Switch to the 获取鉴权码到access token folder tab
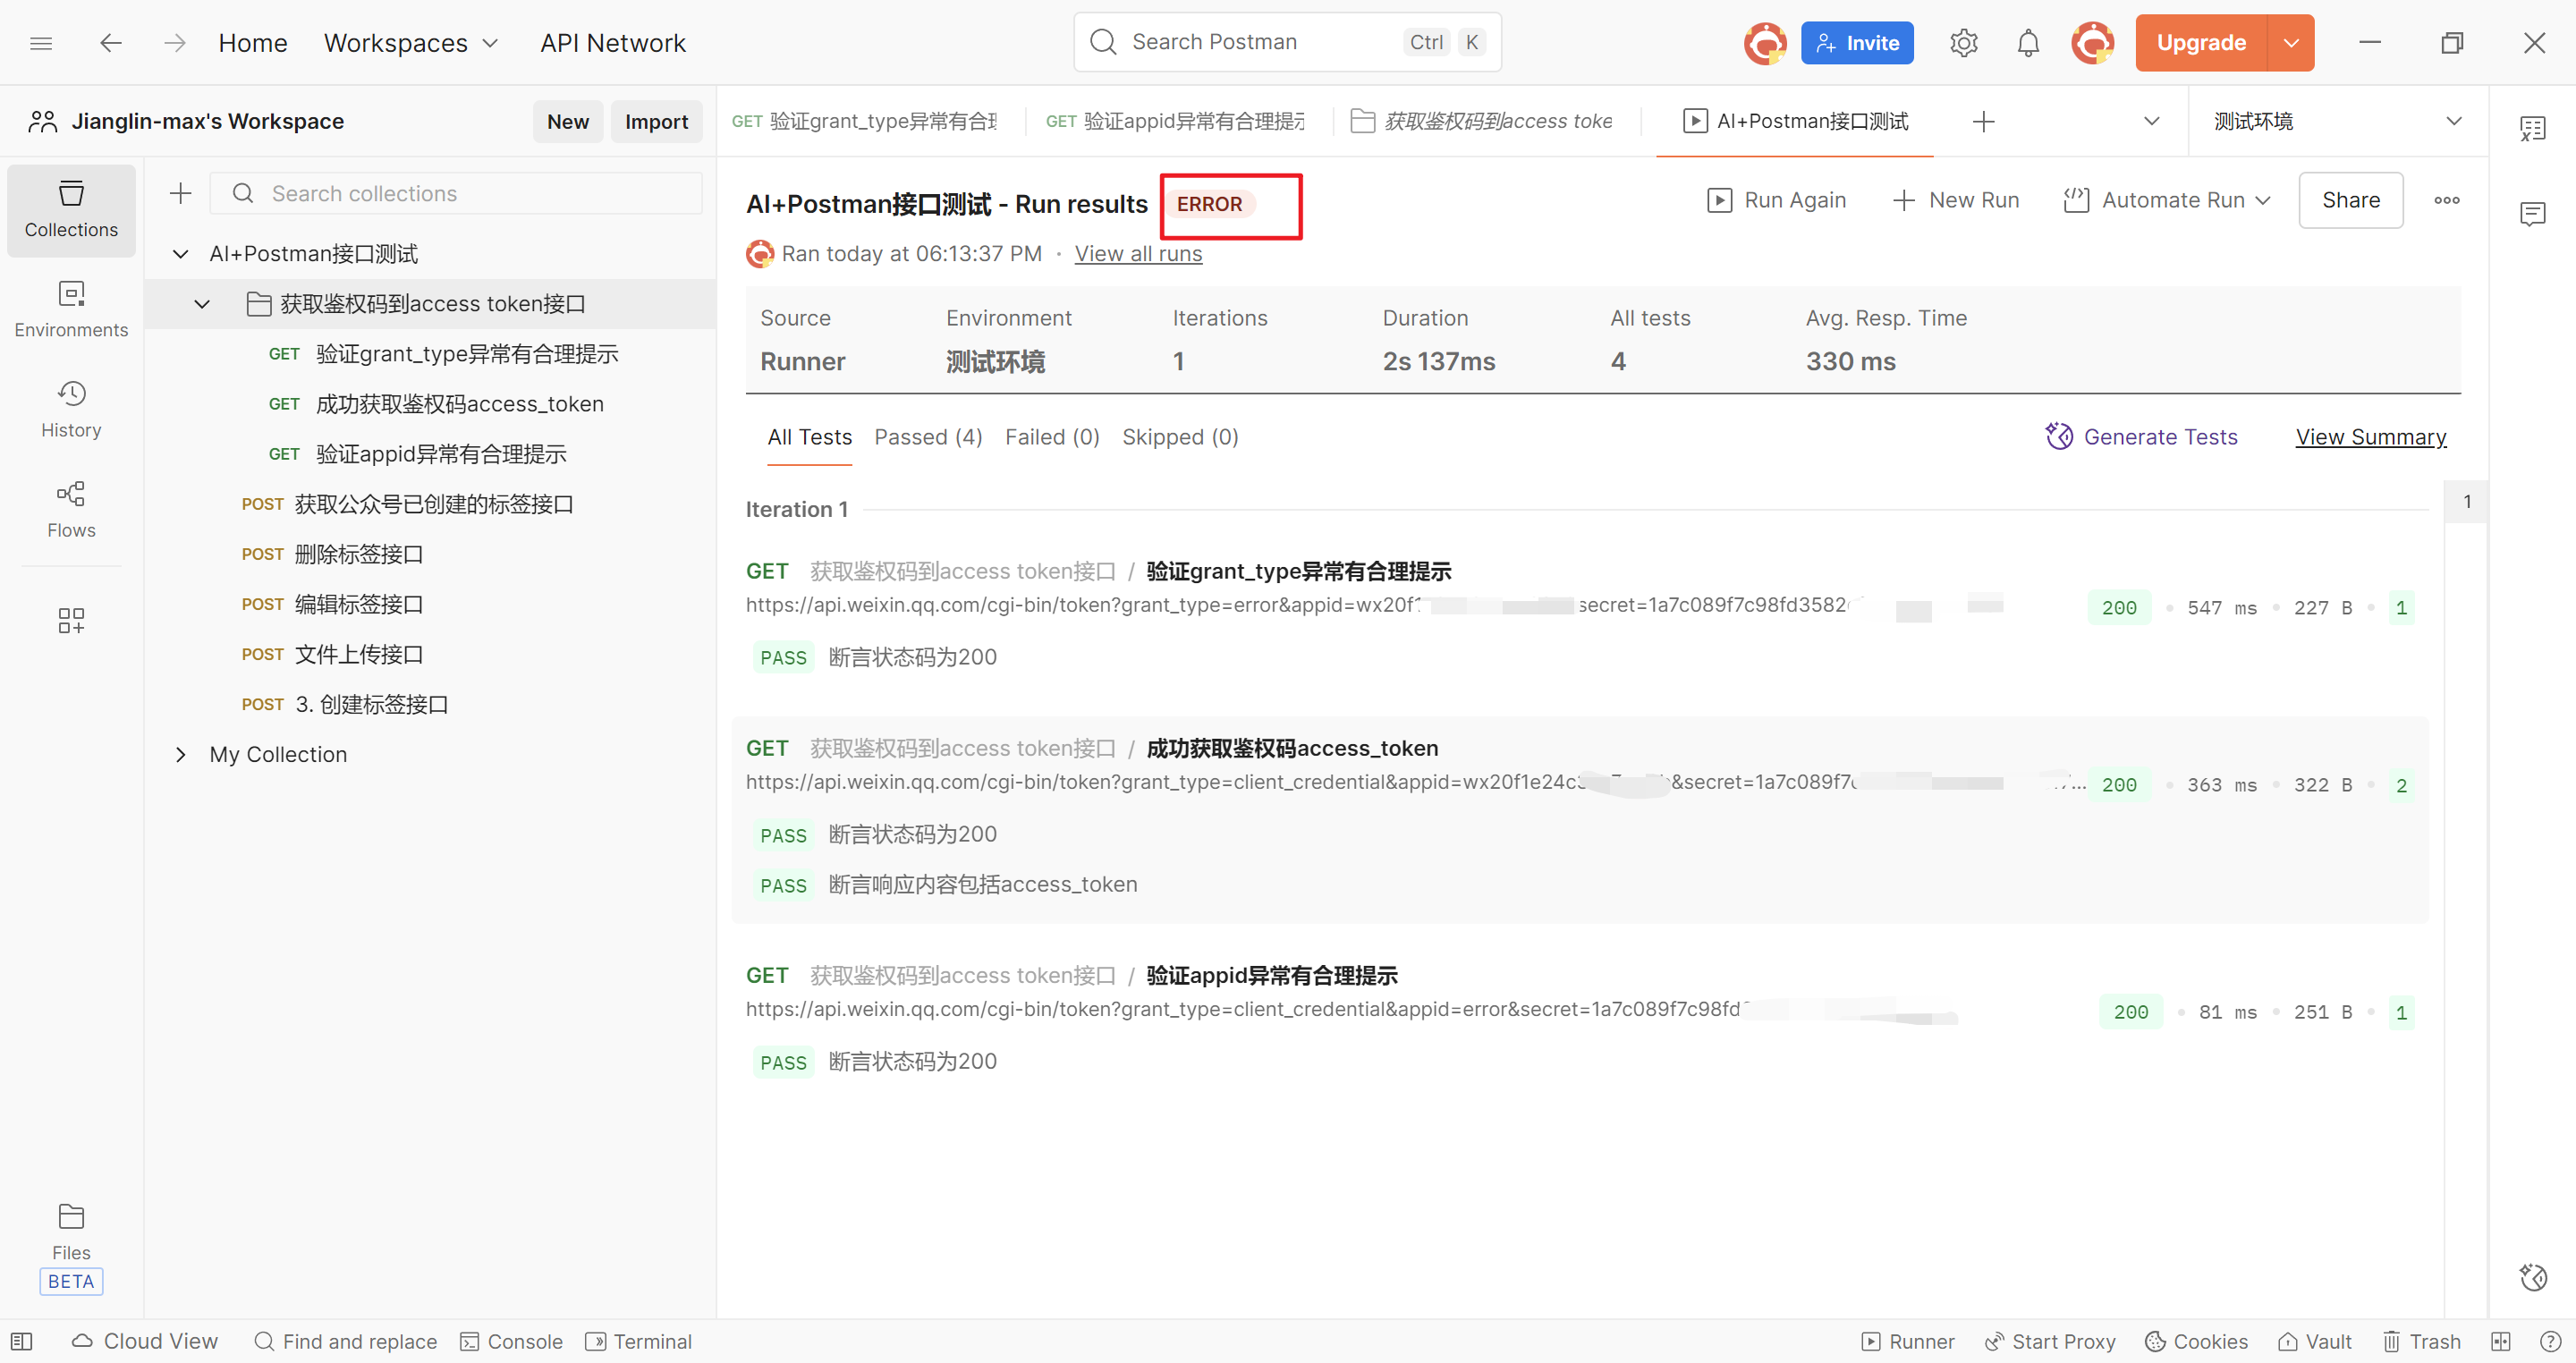Image resolution: width=2576 pixels, height=1363 pixels. (x=1481, y=121)
